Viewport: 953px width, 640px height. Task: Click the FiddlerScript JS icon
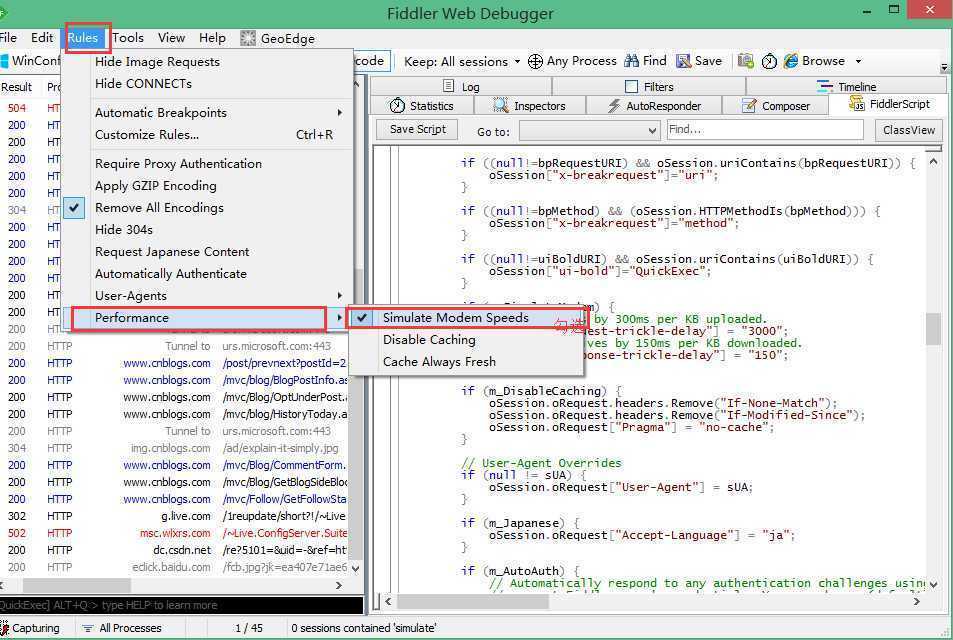[857, 104]
